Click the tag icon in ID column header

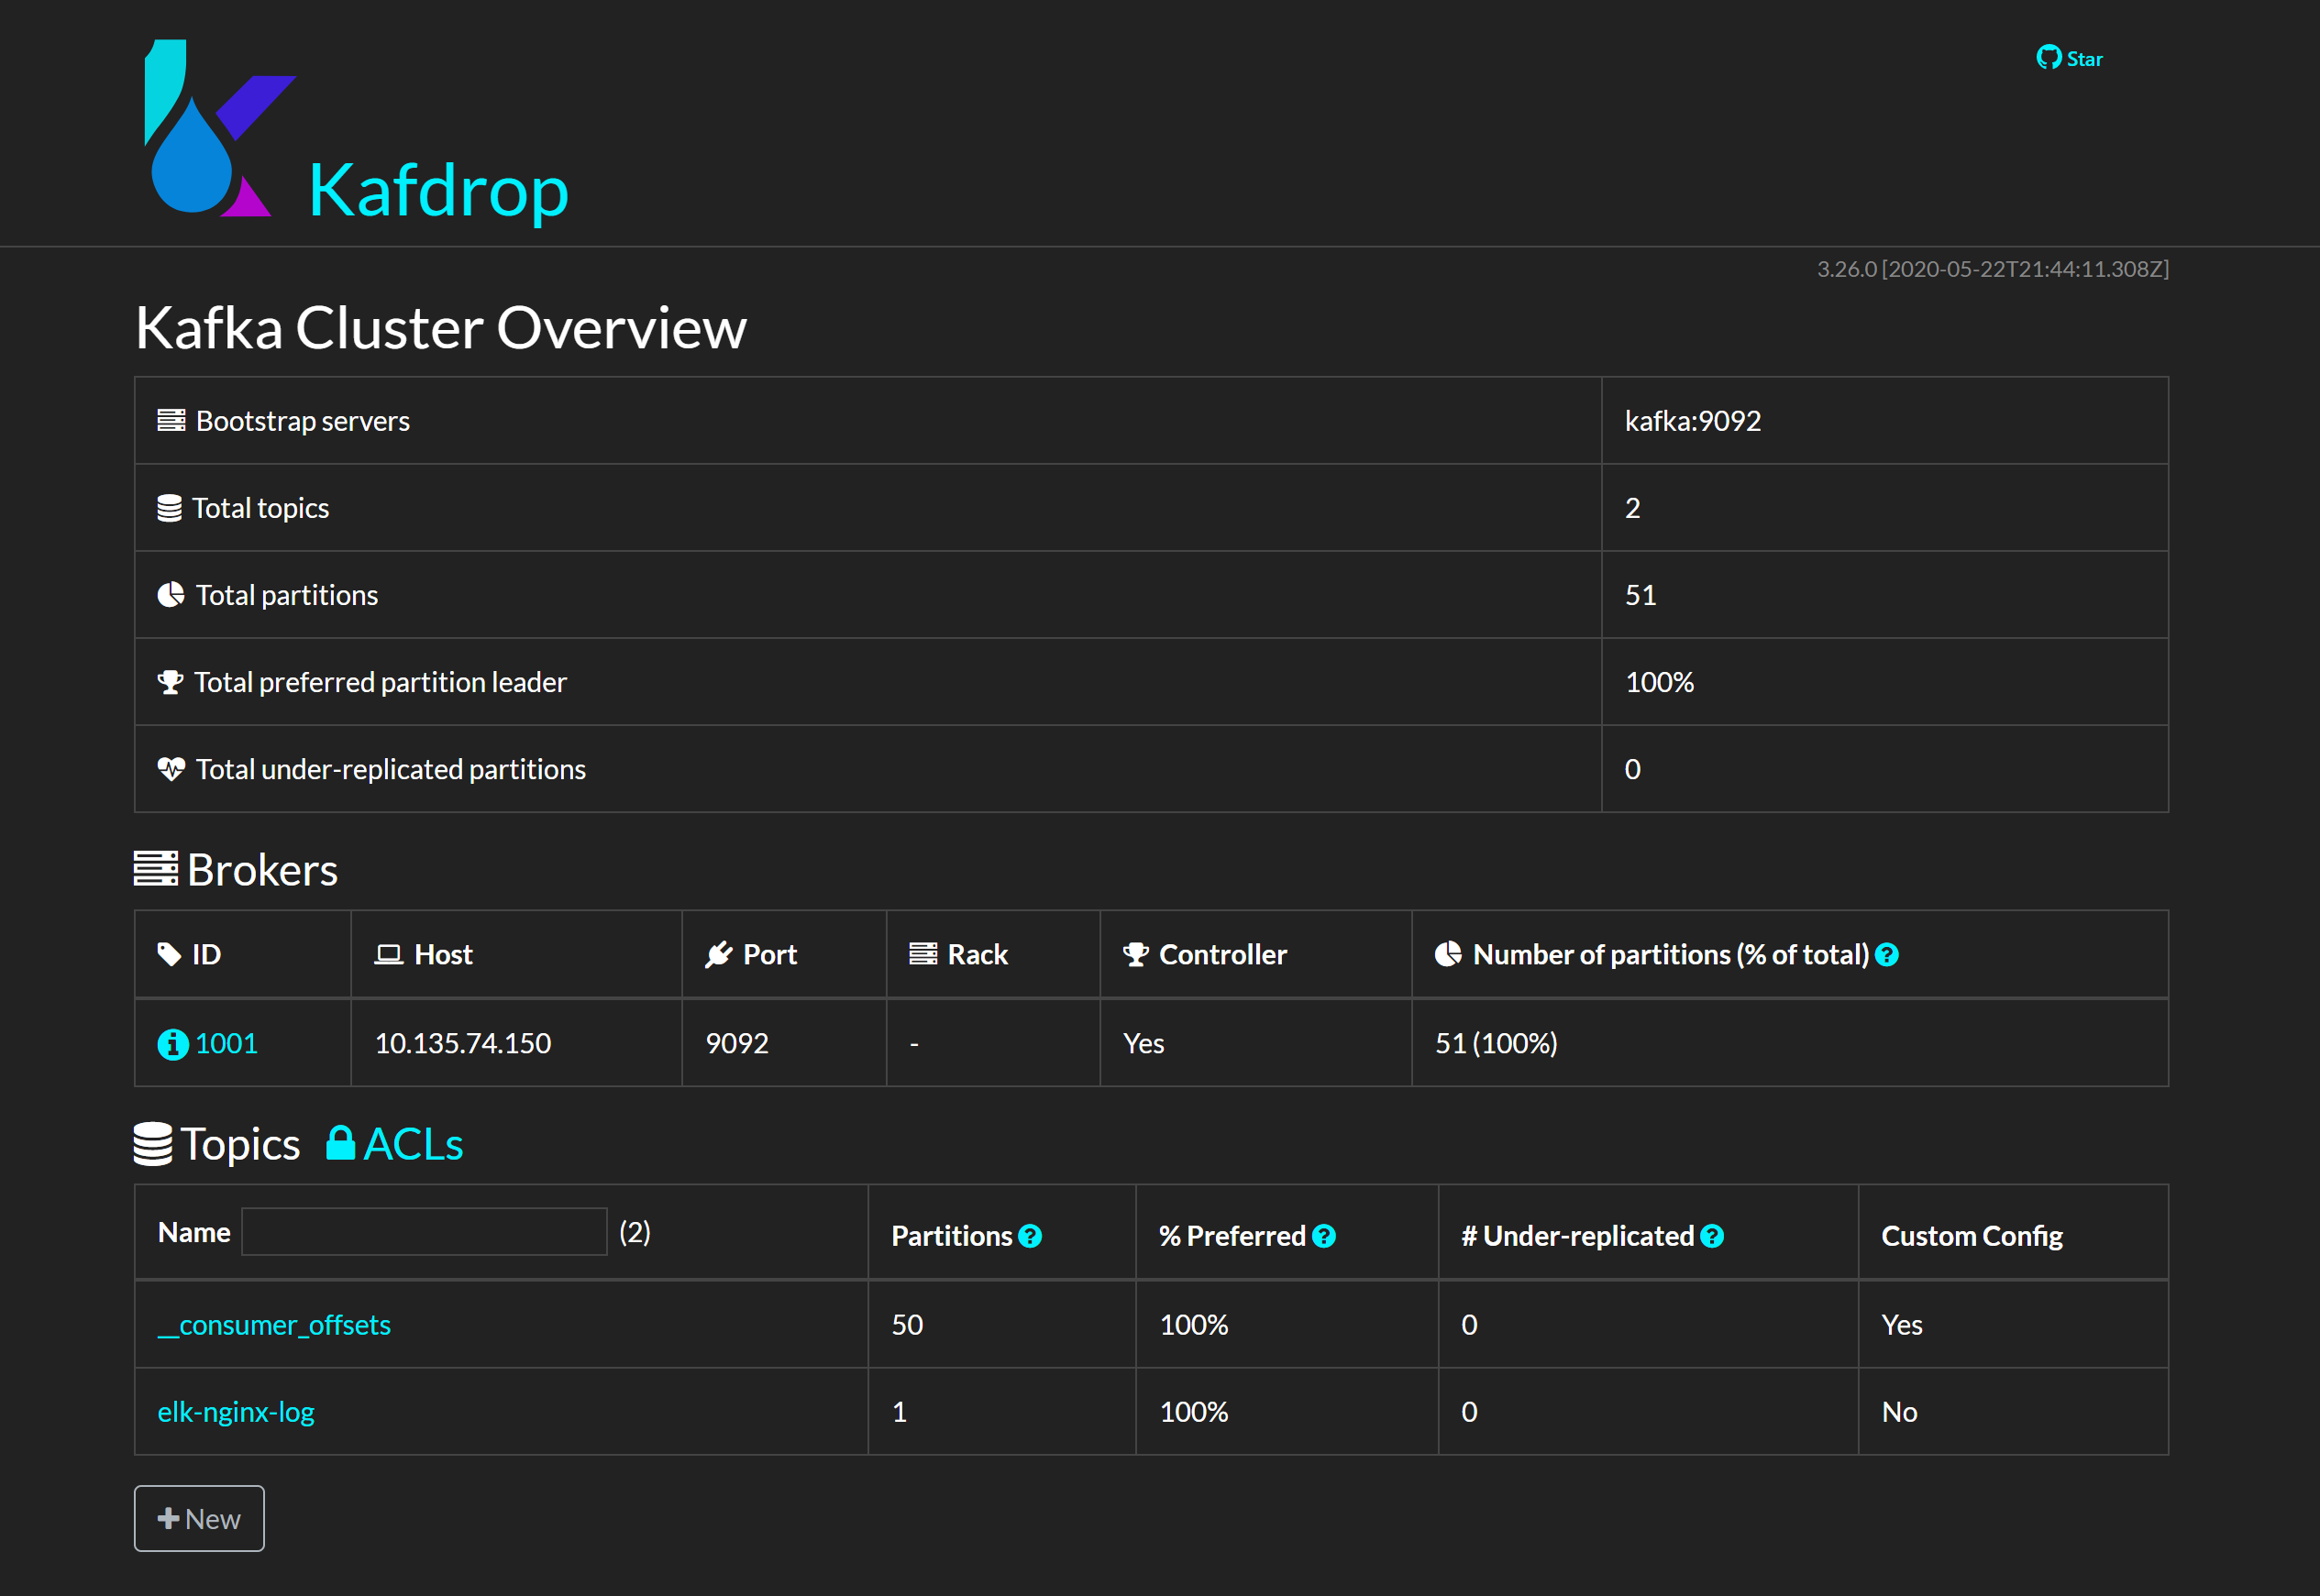(169, 955)
